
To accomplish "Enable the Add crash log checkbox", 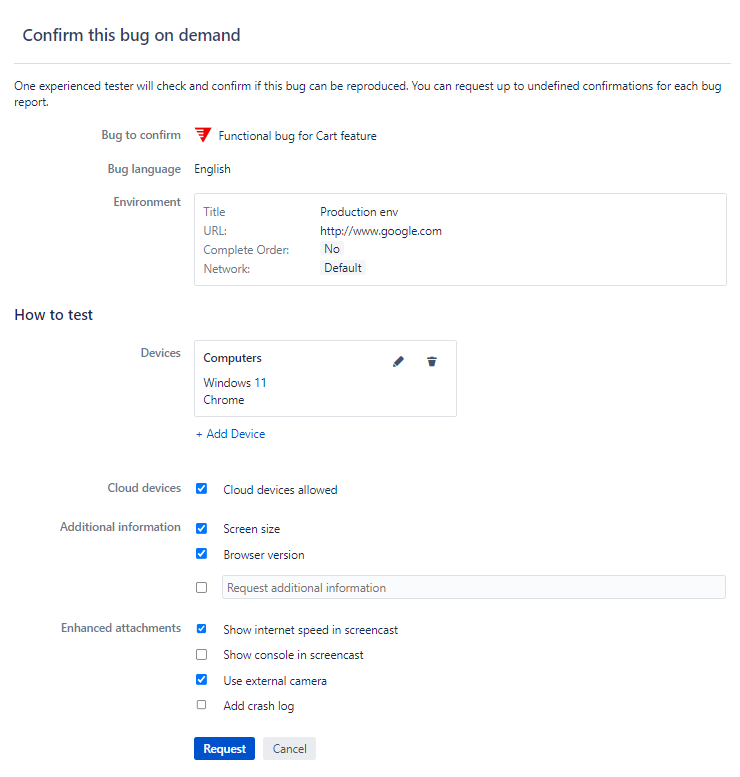I will point(201,705).
